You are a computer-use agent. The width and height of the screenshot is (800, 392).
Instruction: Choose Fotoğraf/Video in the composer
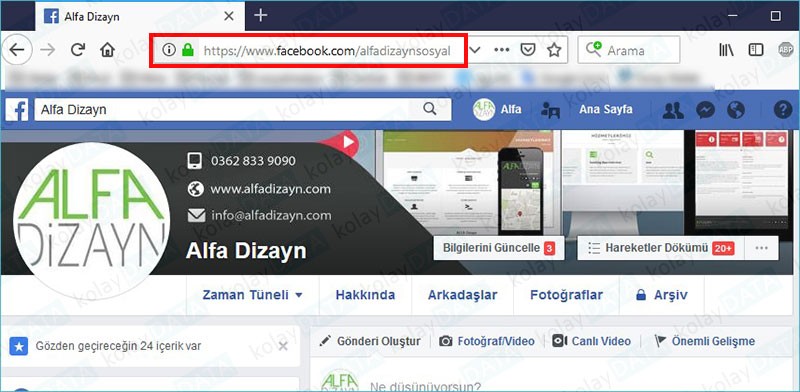click(487, 341)
